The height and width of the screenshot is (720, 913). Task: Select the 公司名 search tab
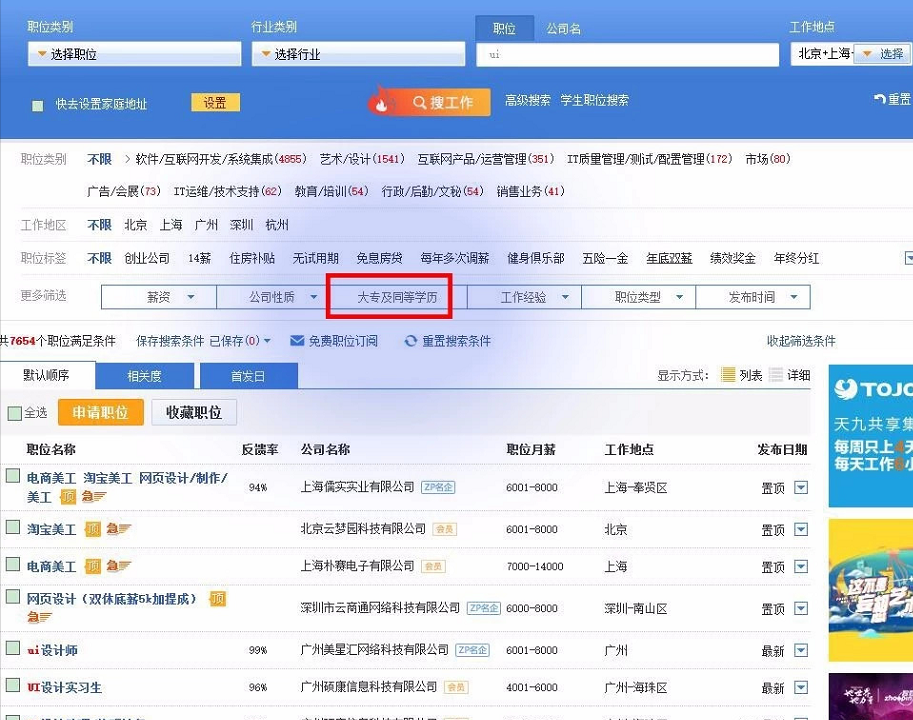[565, 28]
